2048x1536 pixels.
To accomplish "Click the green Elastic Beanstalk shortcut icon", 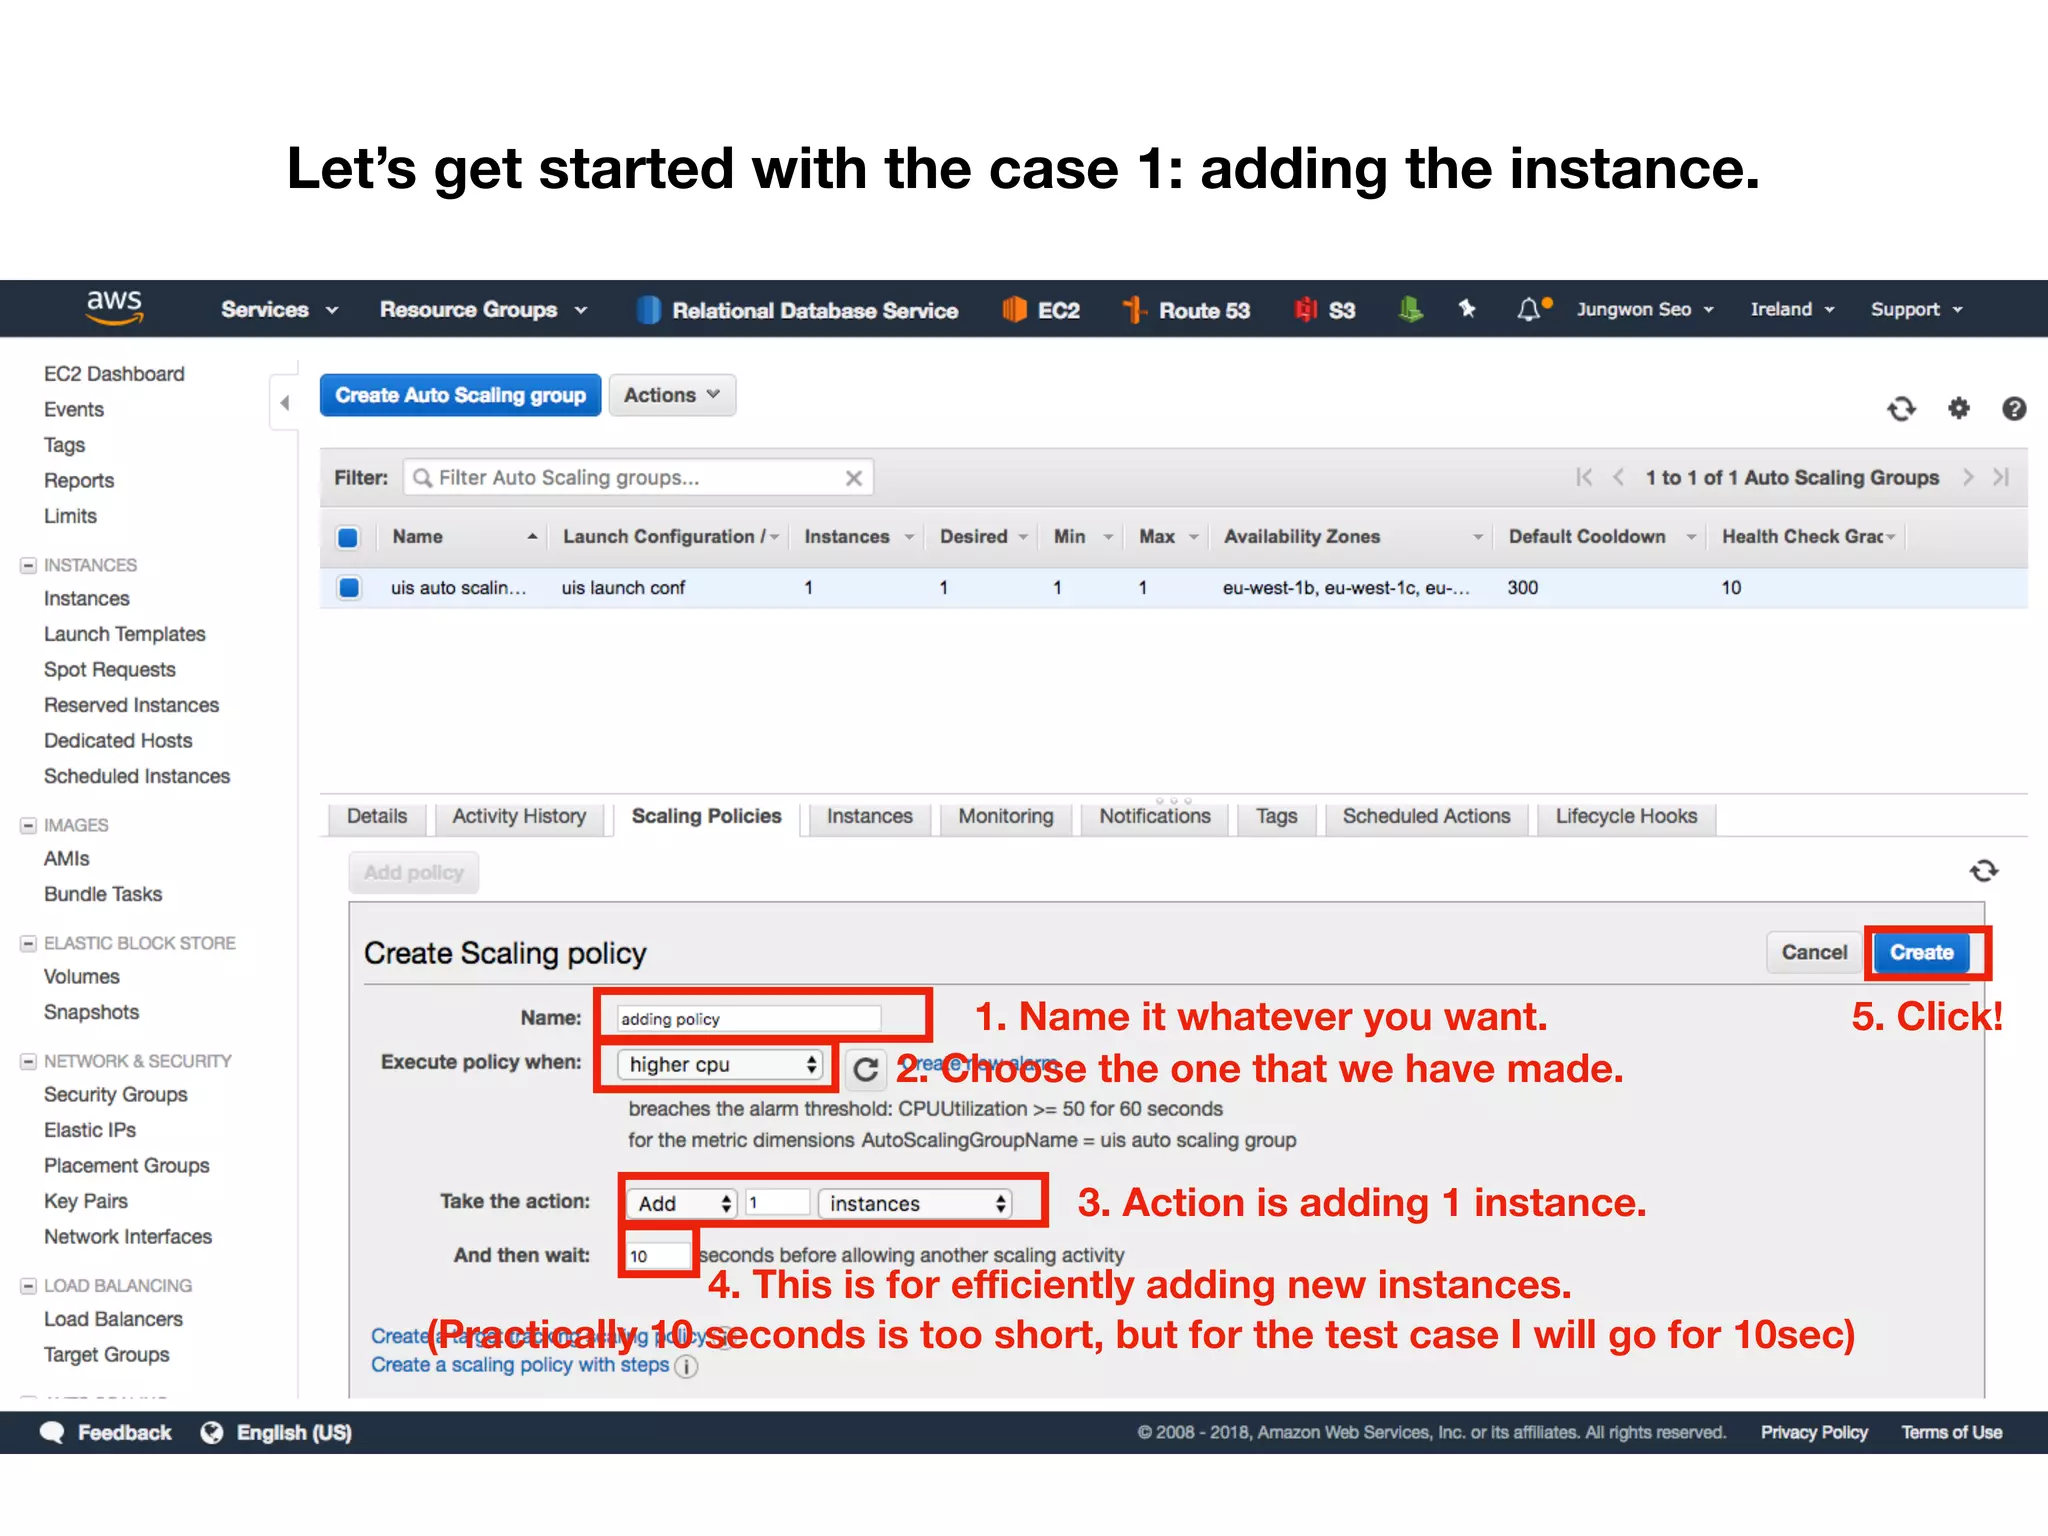I will click(1410, 309).
